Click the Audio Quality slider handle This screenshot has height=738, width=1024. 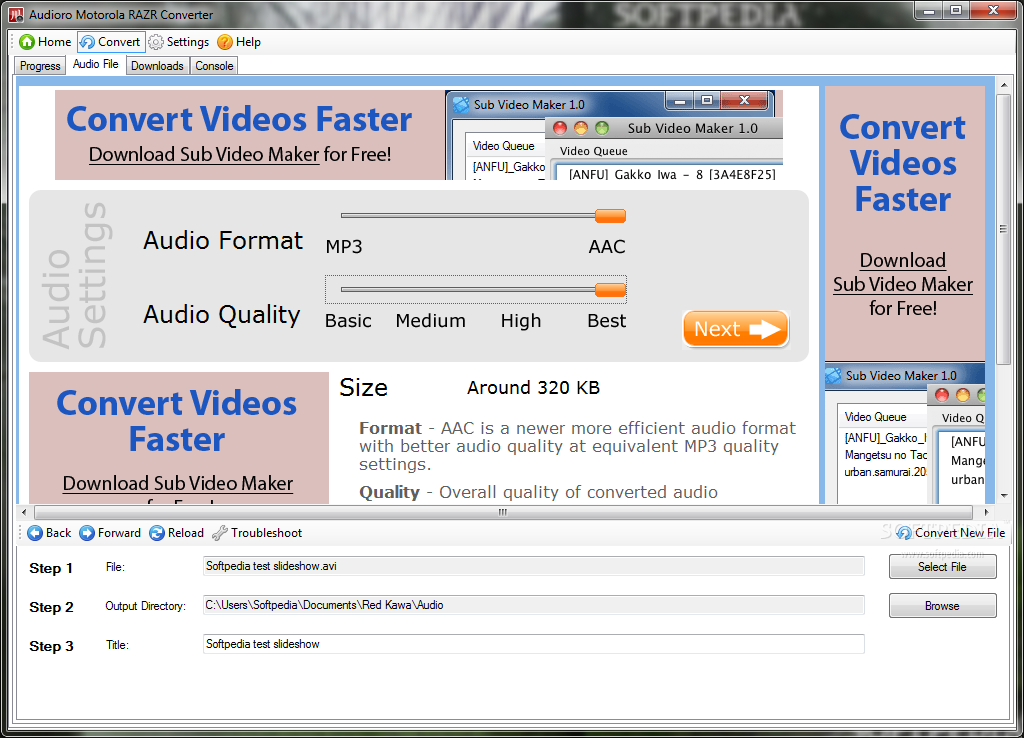pos(611,290)
